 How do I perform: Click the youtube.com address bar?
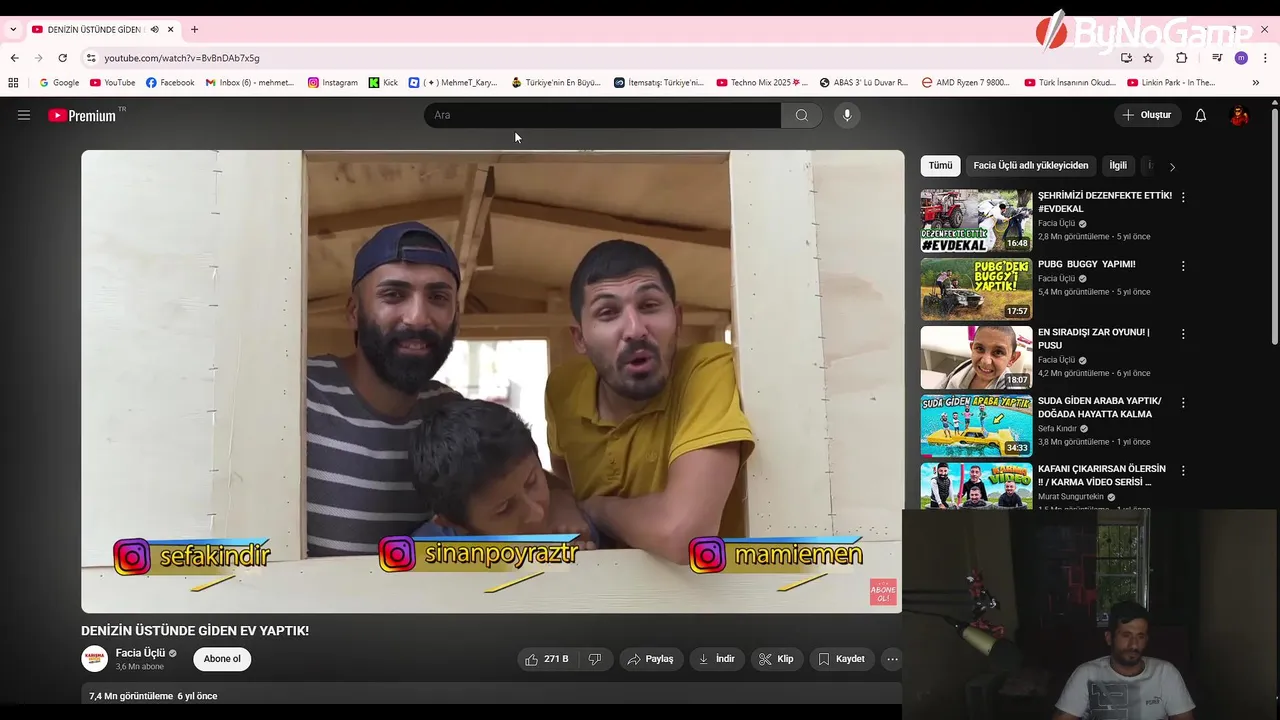click(x=600, y=58)
